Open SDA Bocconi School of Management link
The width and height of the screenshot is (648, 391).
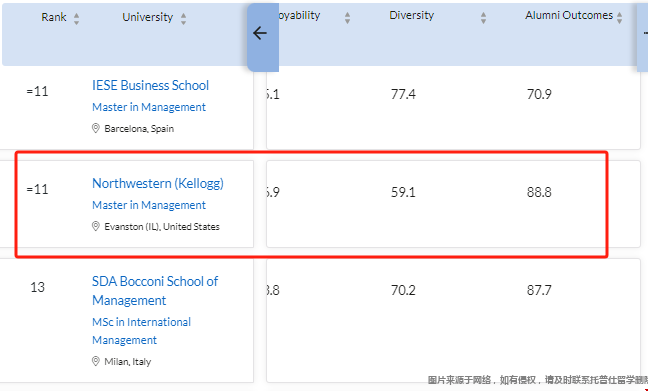point(155,291)
